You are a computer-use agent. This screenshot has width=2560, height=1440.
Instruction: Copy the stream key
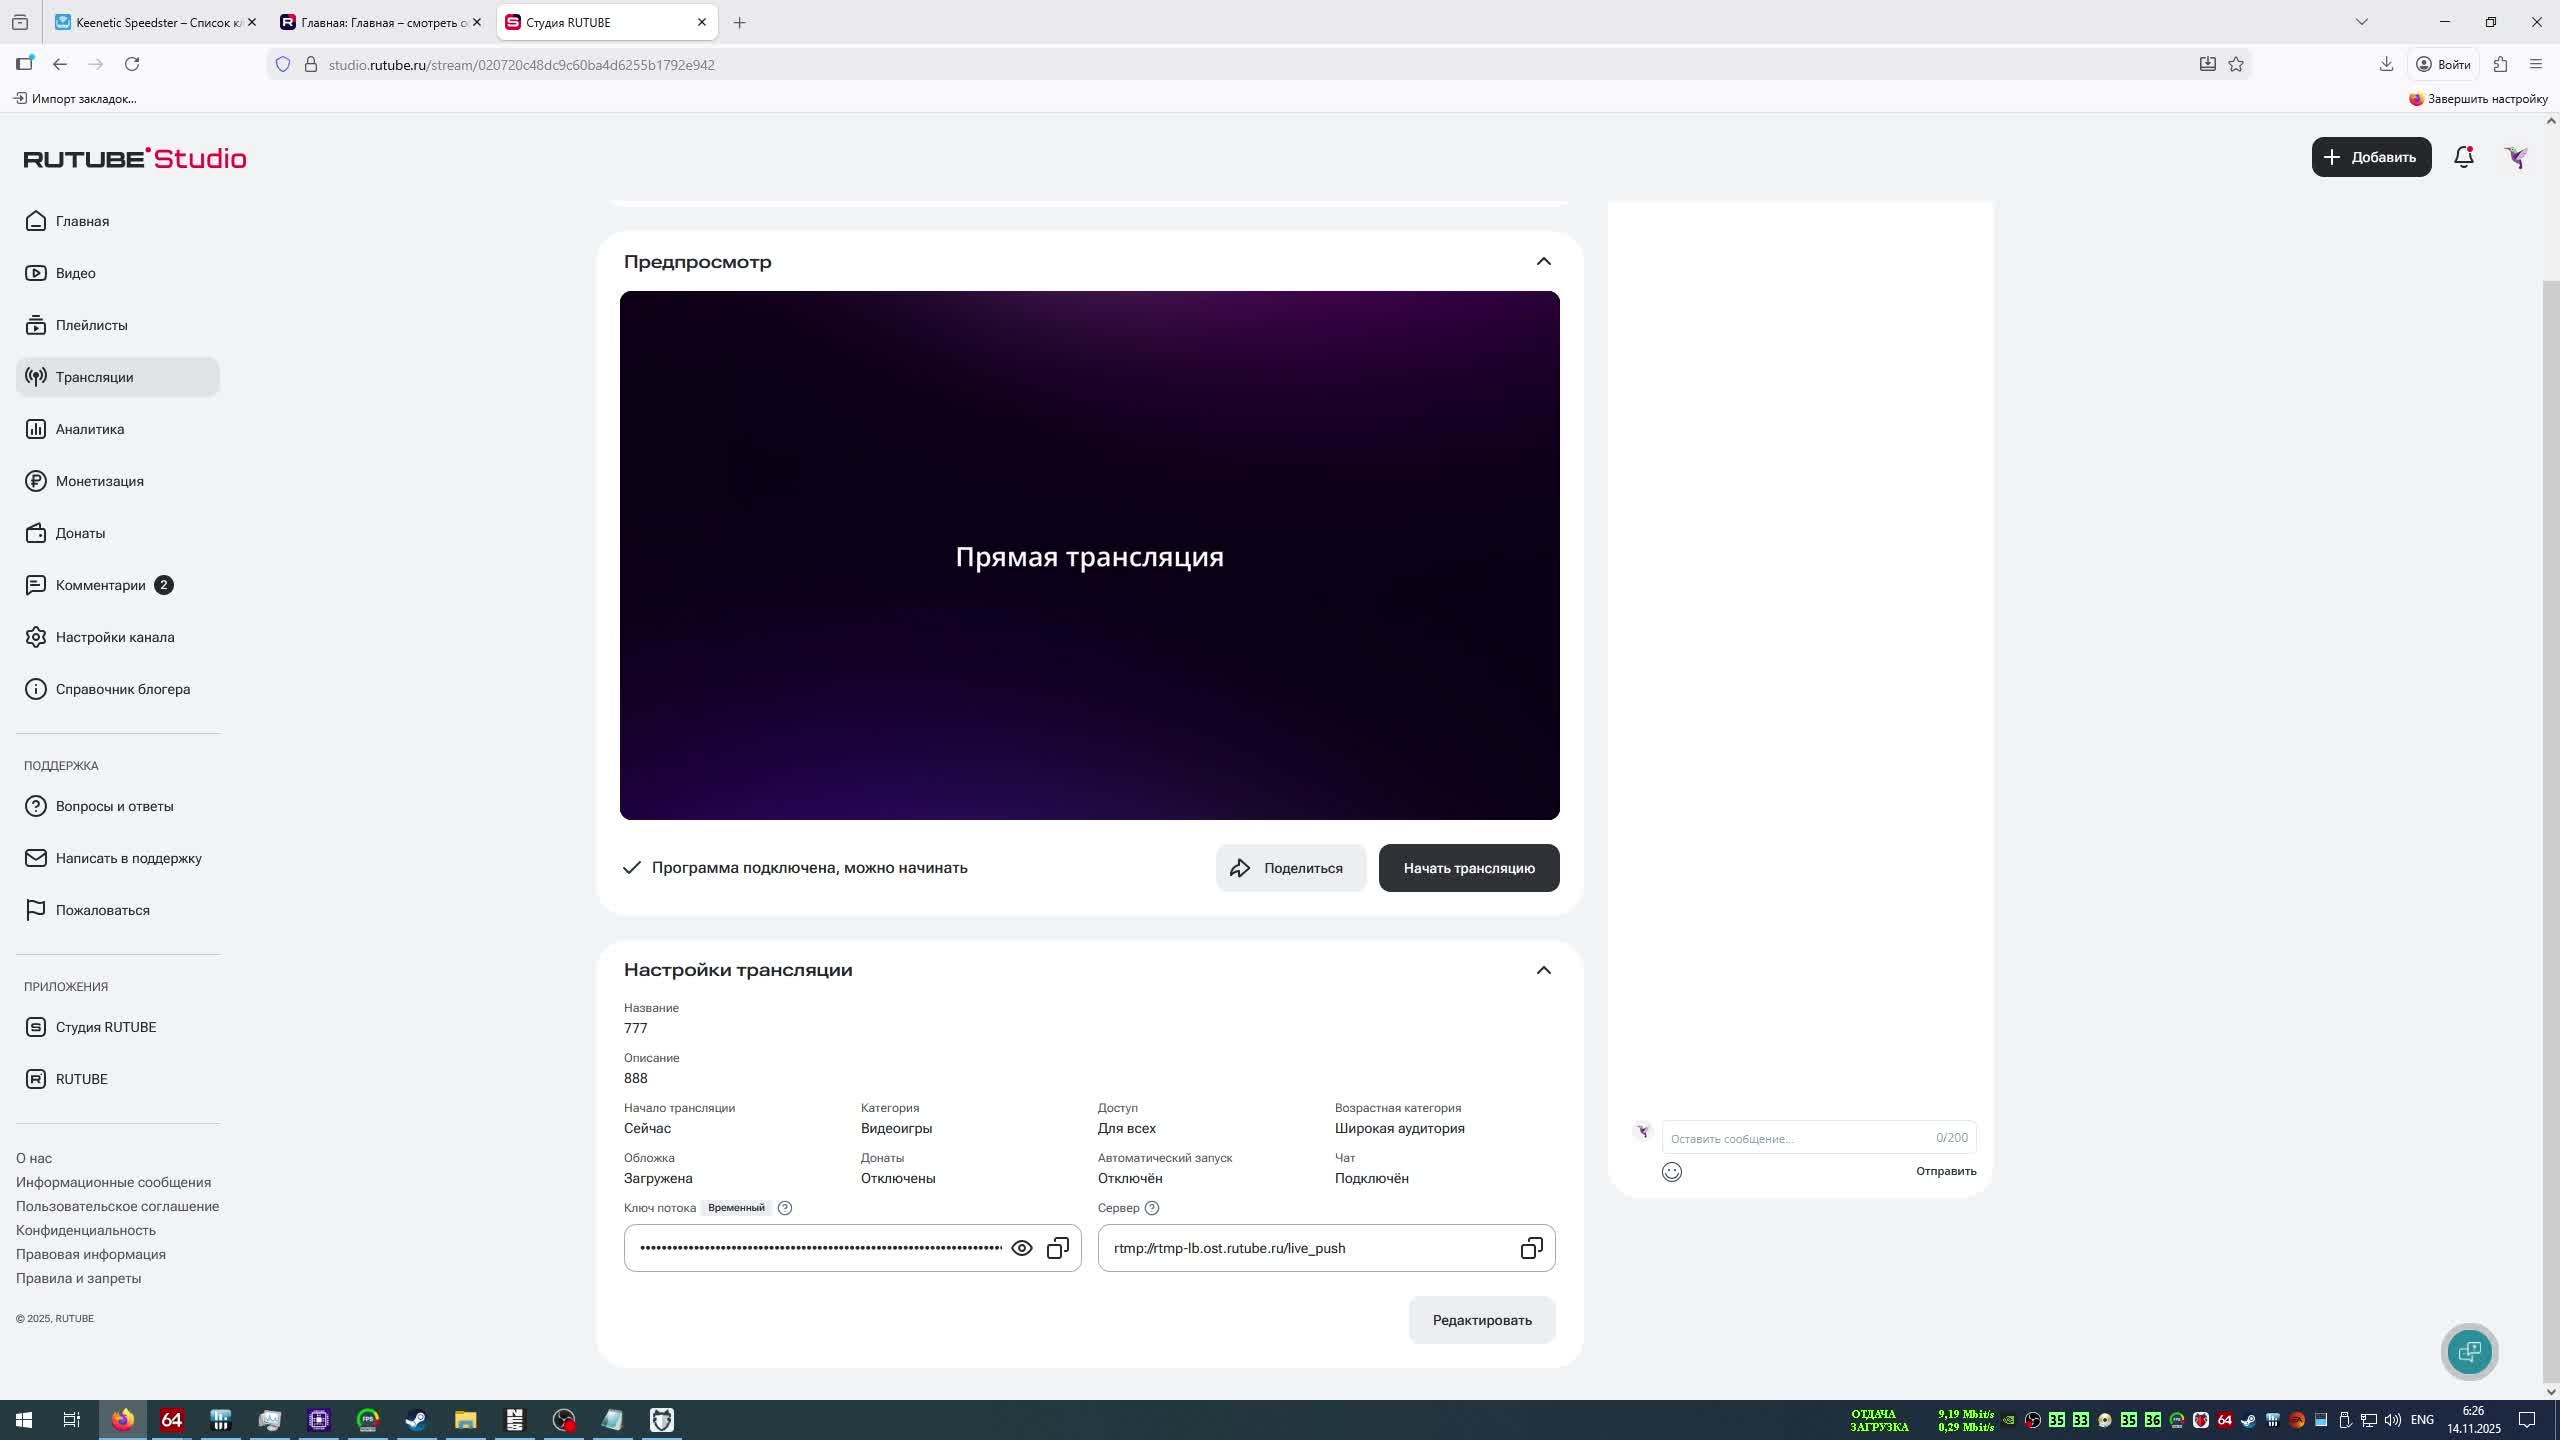click(x=1057, y=1248)
